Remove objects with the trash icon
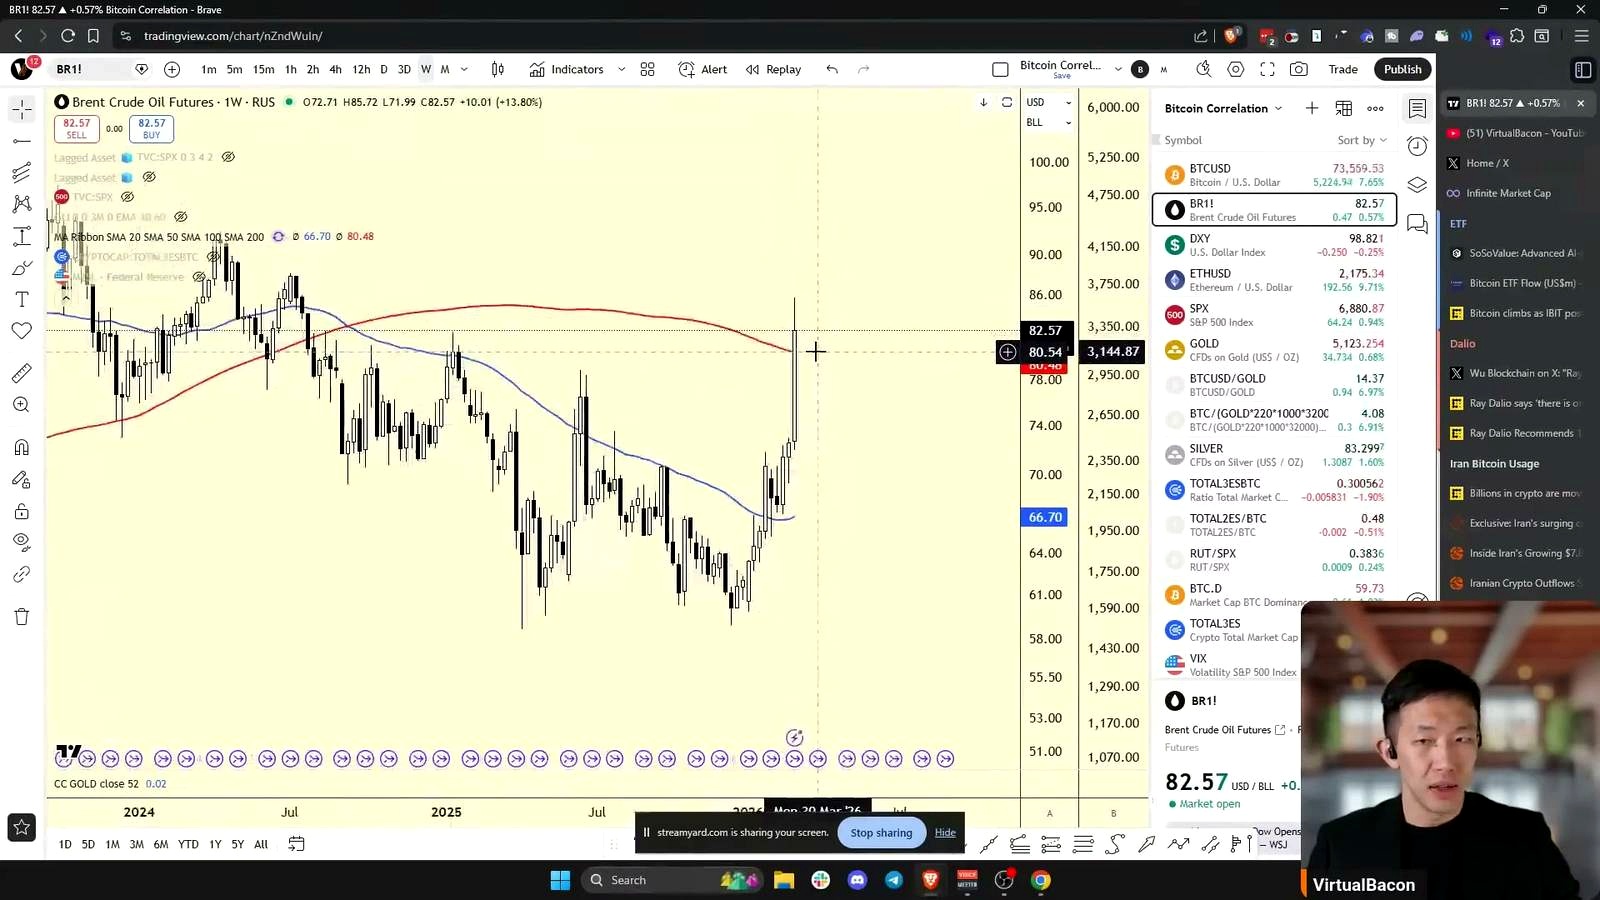The width and height of the screenshot is (1600, 900). pos(22,616)
